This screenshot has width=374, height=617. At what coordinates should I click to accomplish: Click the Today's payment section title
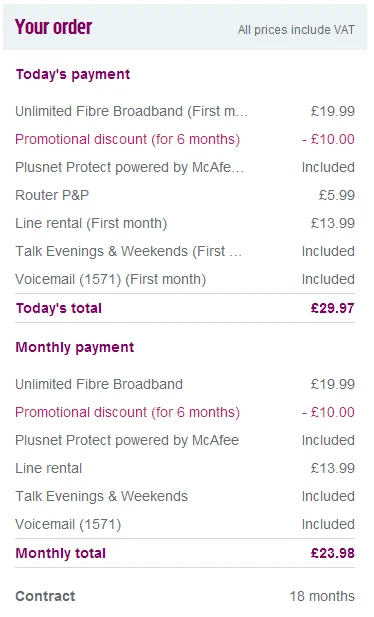coord(73,74)
